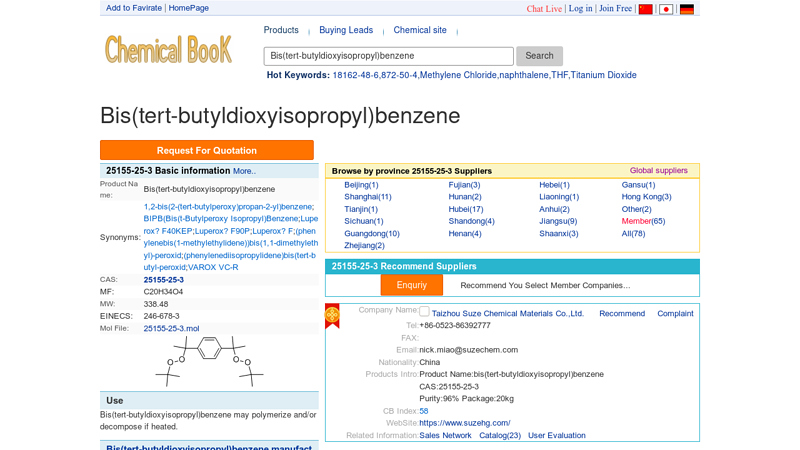This screenshot has height=450, width=800.
Task: Open CB Index 58 link
Action: coord(423,411)
